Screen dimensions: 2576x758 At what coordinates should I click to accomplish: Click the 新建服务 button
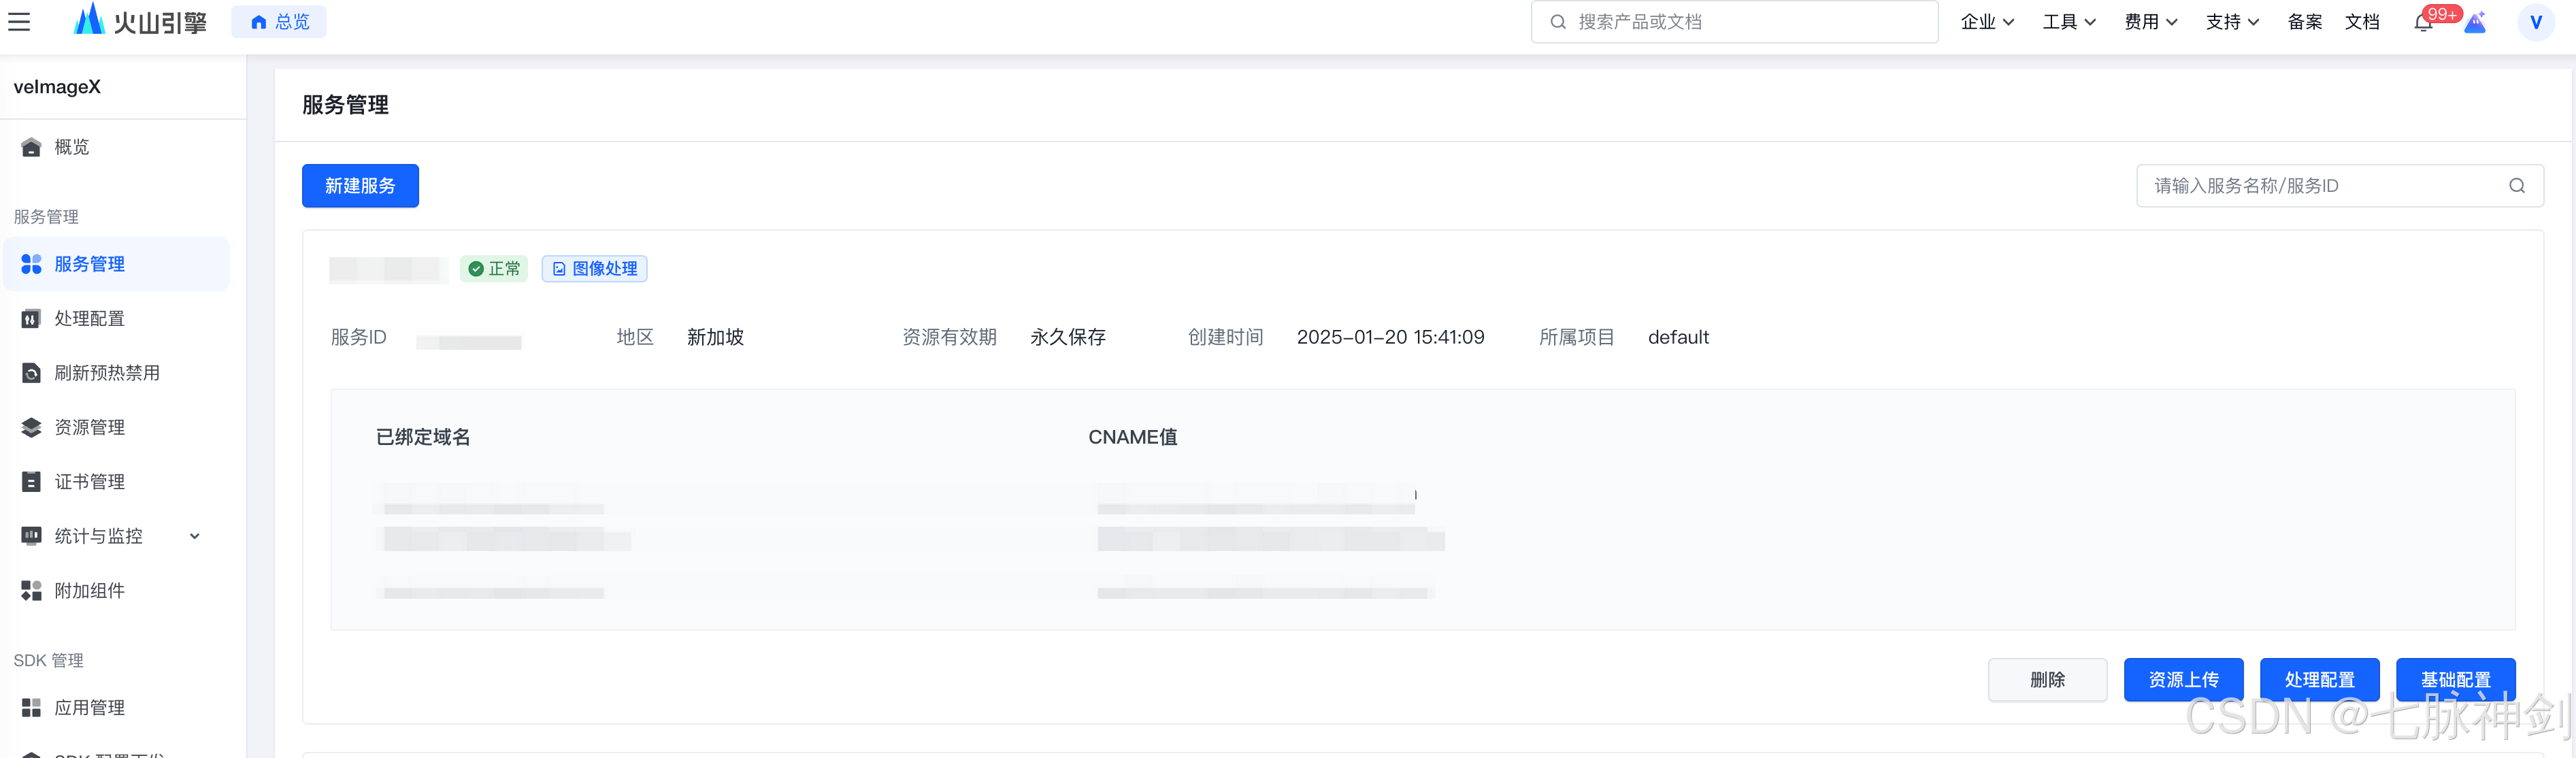[360, 186]
